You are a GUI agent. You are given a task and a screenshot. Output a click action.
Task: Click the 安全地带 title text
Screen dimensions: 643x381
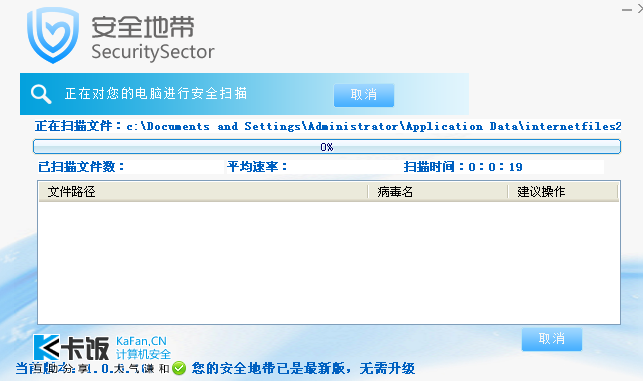tap(143, 27)
